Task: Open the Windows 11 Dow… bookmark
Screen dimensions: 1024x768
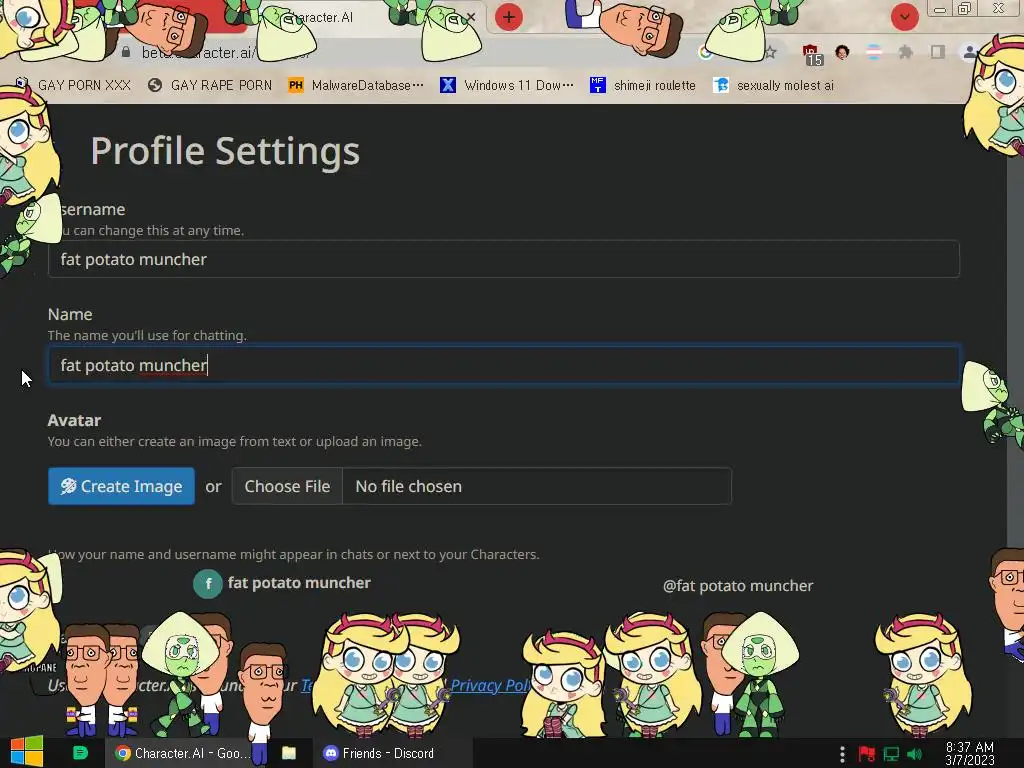Action: [507, 86]
